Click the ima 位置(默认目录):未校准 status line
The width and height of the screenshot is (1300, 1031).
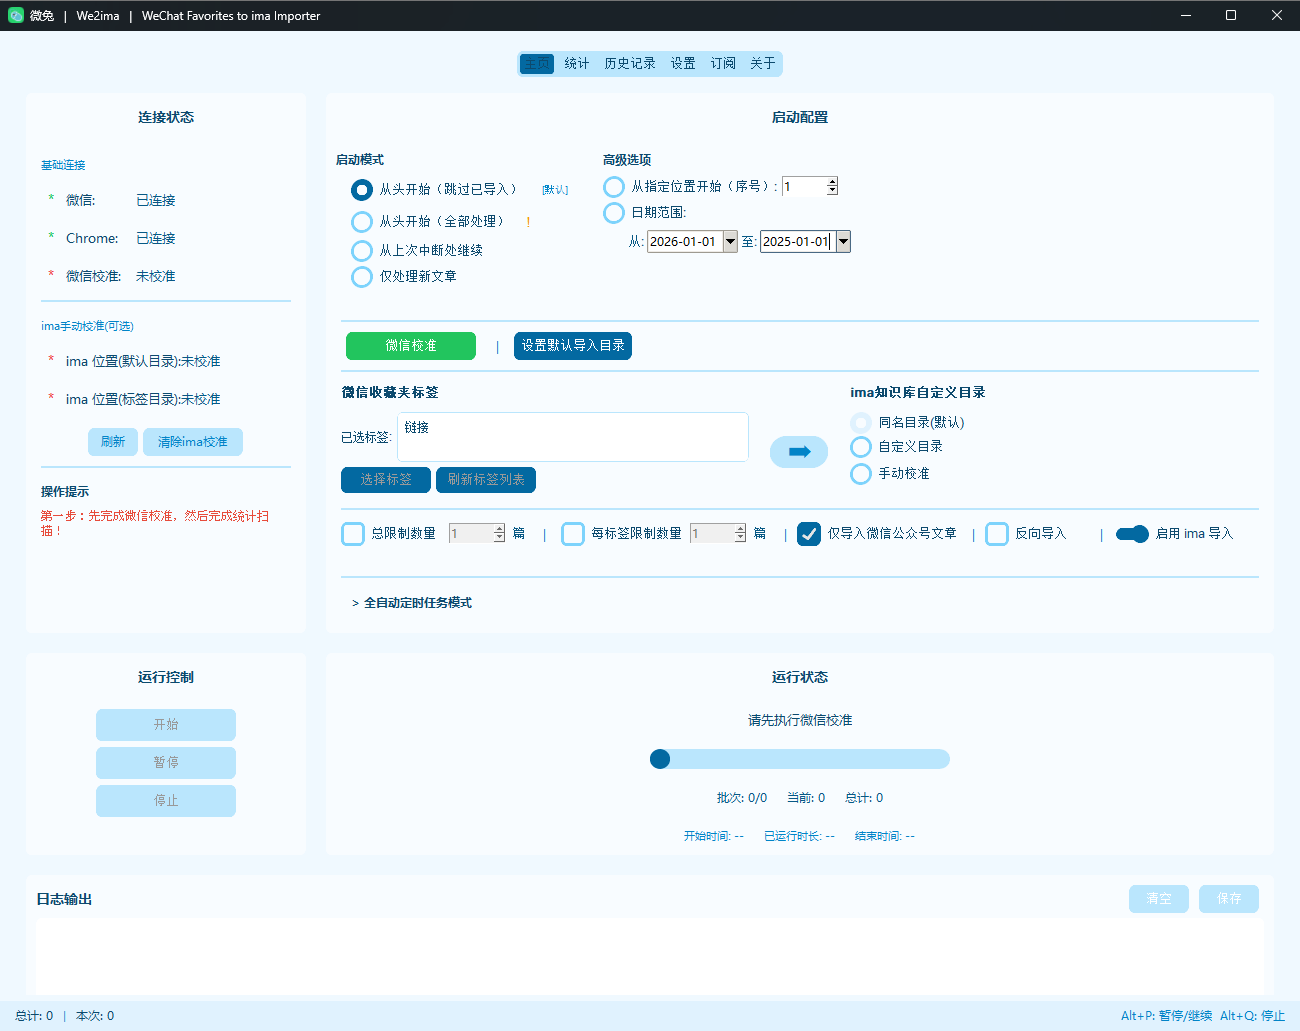[x=143, y=362]
